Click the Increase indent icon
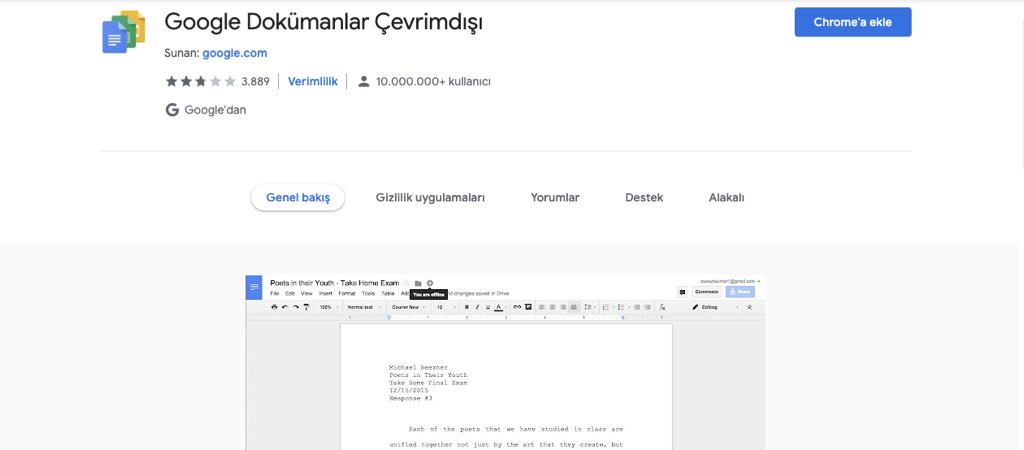1024x450 pixels. pos(647,307)
